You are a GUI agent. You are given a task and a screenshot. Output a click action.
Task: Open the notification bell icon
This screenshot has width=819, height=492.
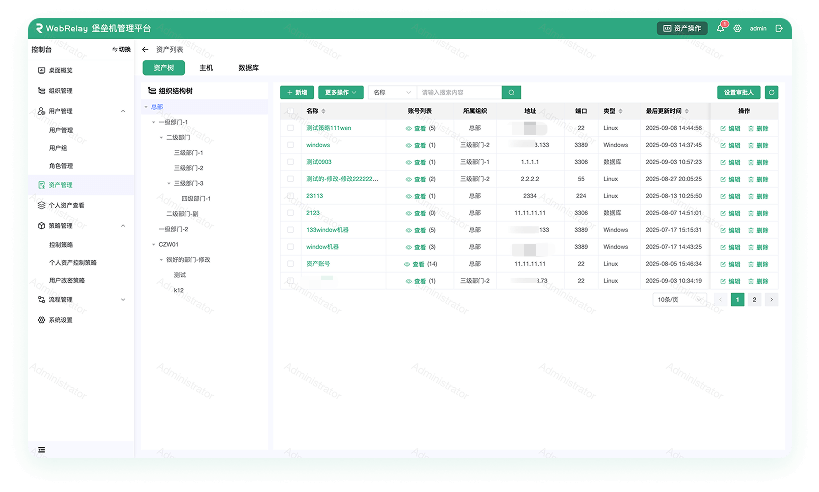[720, 28]
